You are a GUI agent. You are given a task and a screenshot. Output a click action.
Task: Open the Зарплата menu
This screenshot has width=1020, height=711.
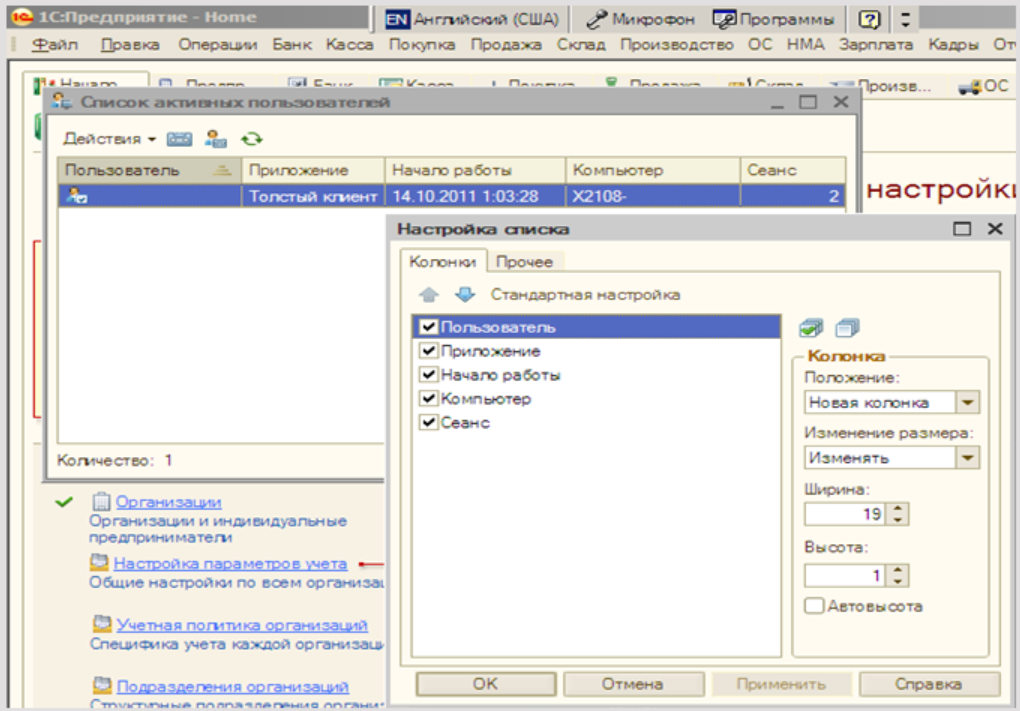876,45
